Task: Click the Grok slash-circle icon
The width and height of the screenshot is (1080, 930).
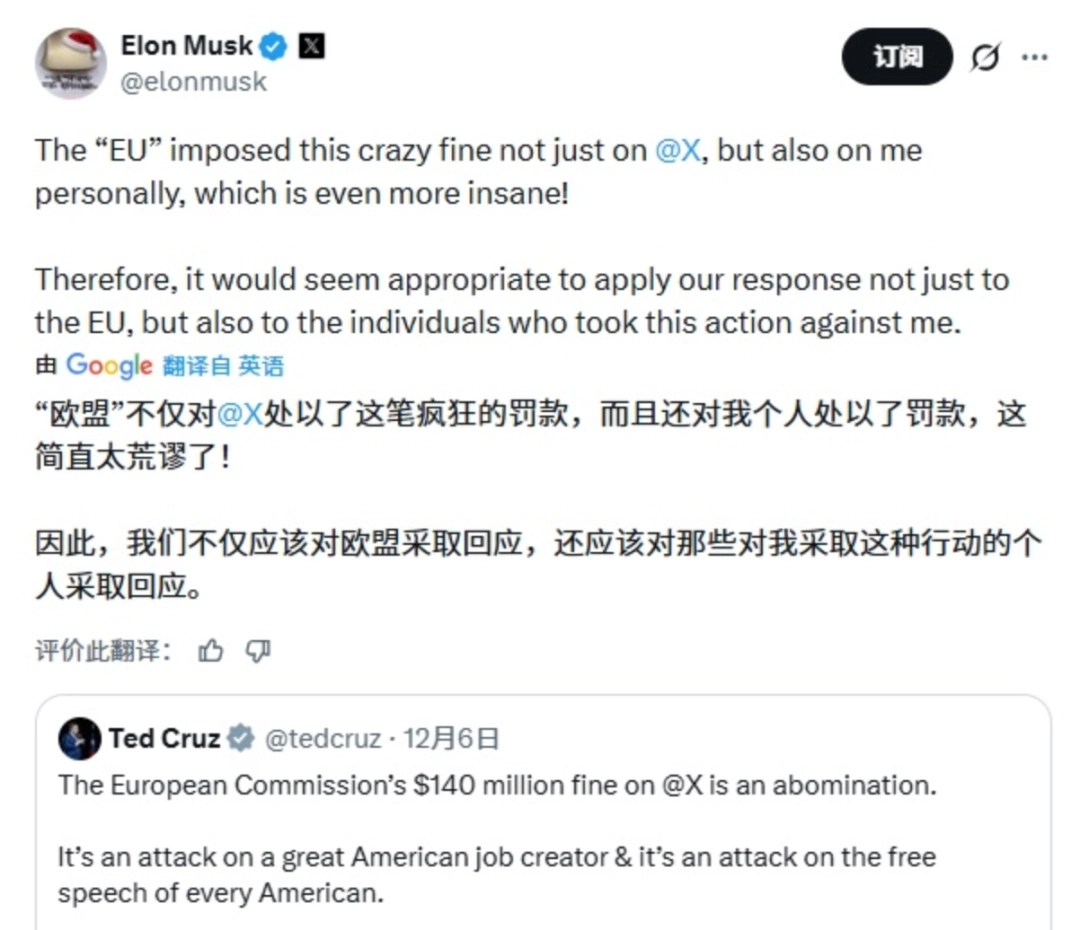Action: click(985, 58)
